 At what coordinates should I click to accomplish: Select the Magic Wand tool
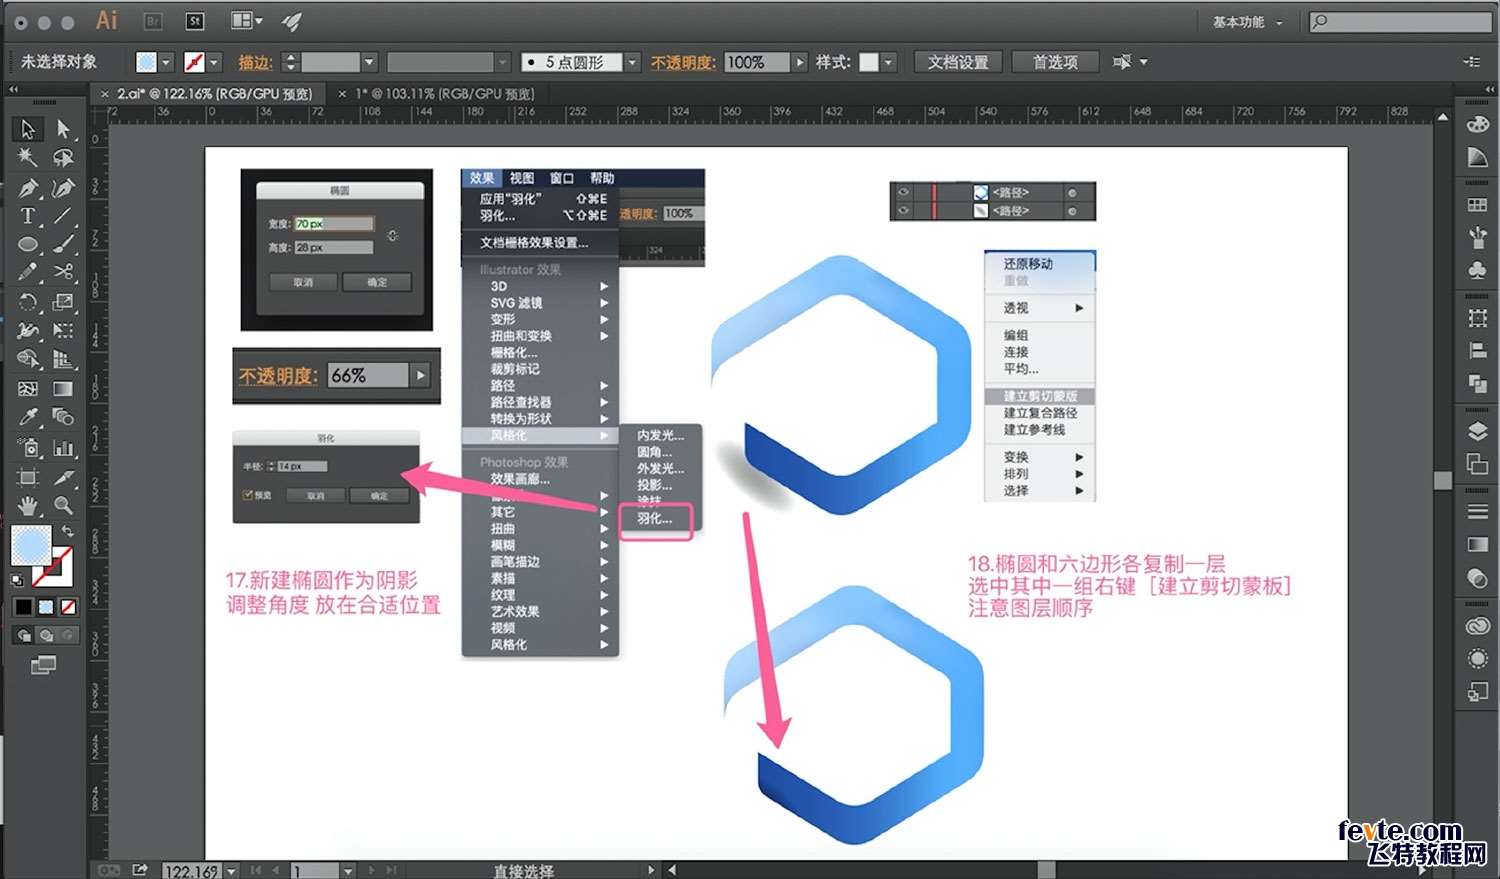pyautogui.click(x=28, y=158)
